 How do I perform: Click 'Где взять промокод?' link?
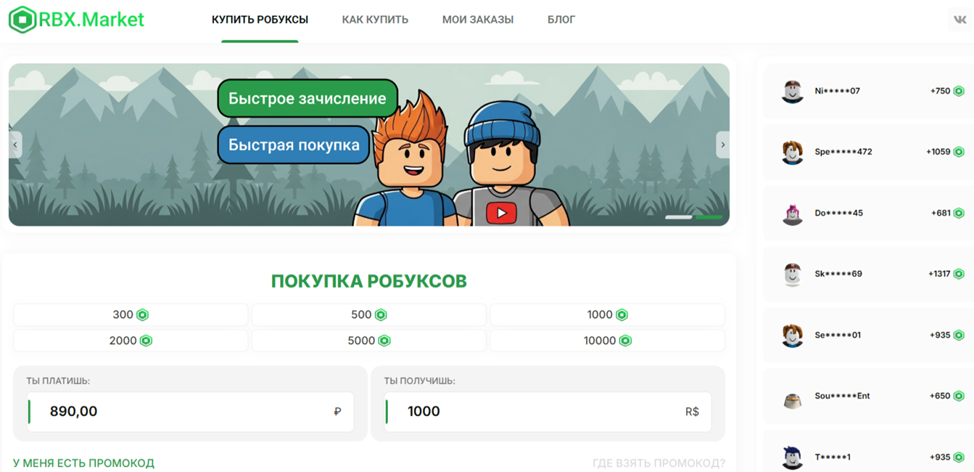click(x=658, y=463)
